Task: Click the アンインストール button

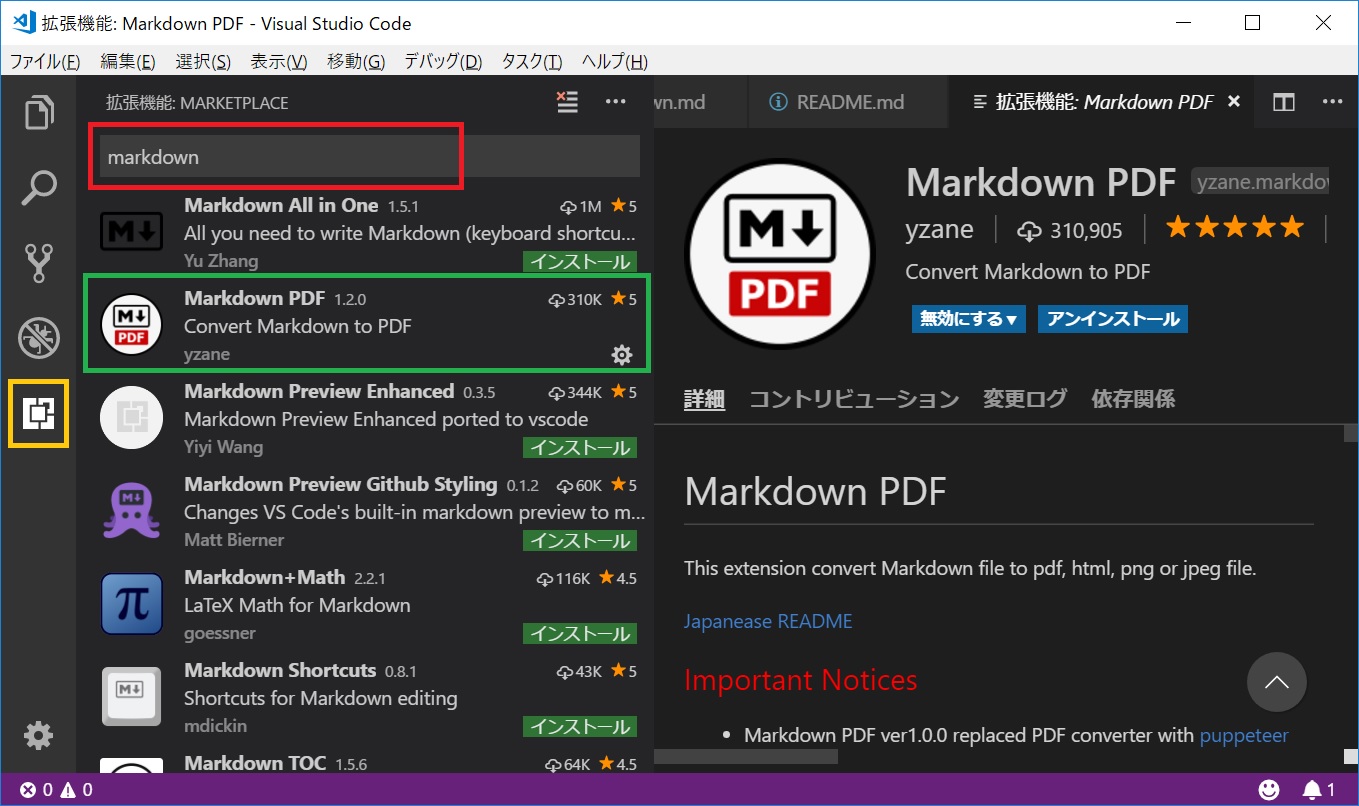Action: click(1112, 318)
